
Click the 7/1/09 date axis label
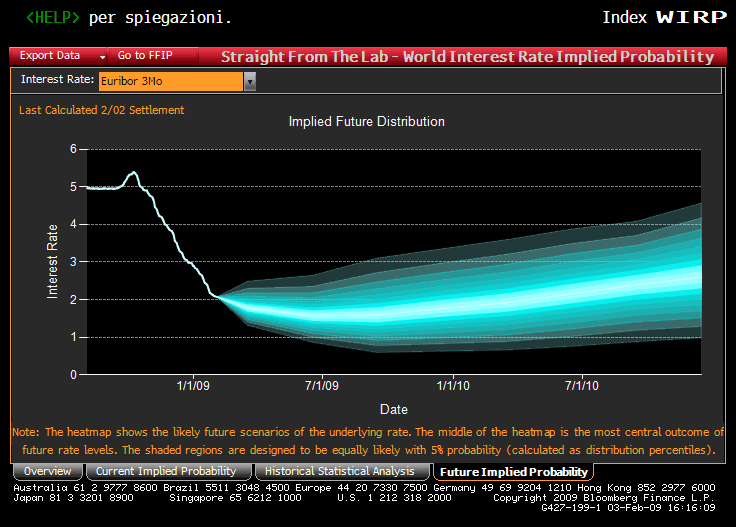[322, 386]
